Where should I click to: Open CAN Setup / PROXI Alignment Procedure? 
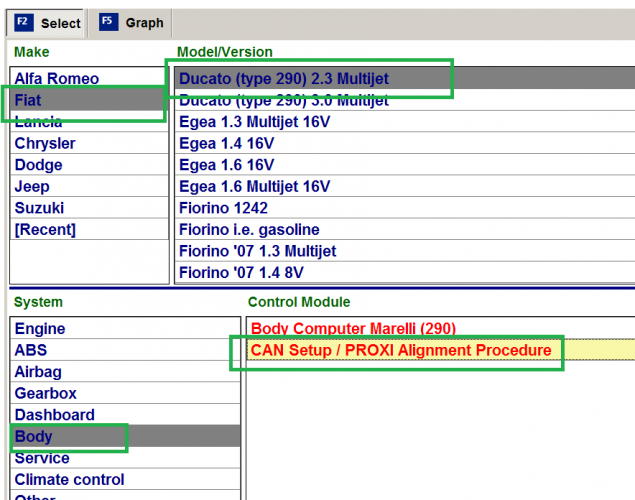tap(400, 351)
